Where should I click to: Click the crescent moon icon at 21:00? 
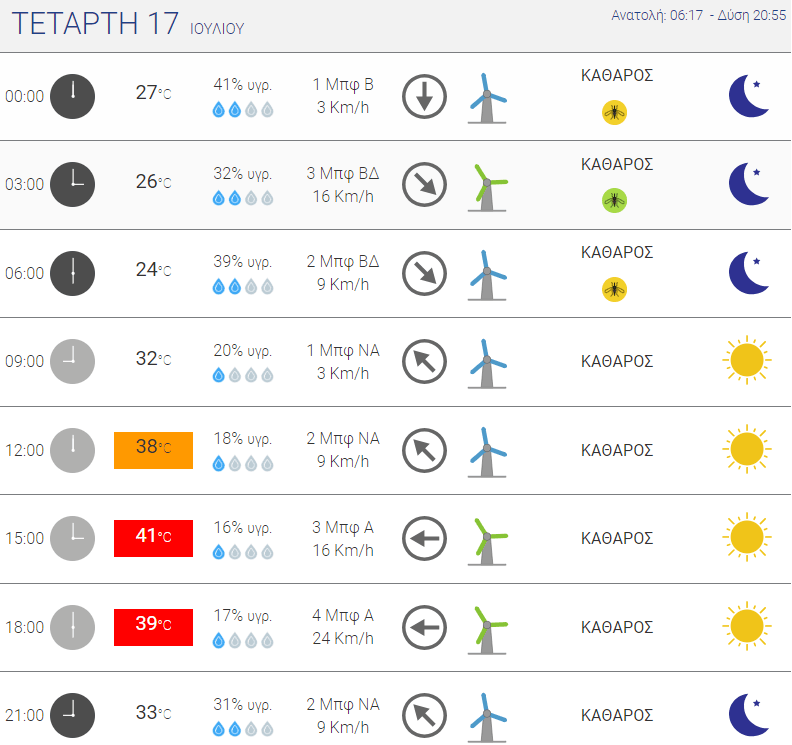point(749,715)
